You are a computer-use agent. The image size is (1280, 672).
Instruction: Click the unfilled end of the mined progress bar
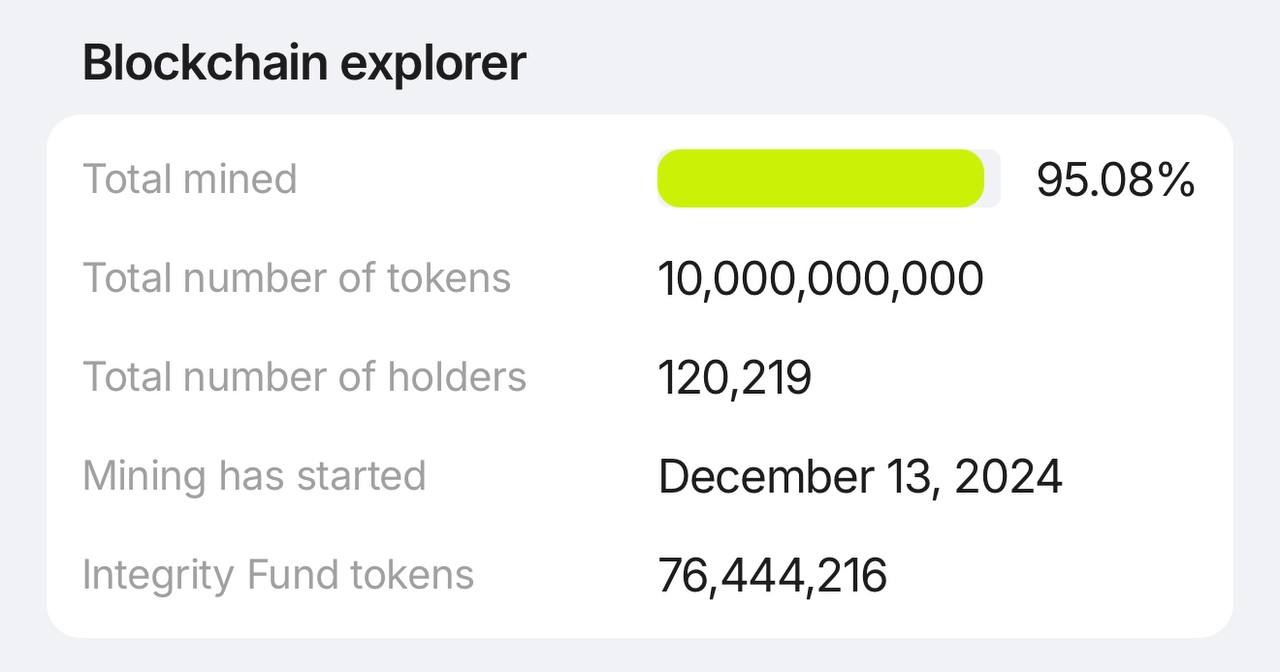(x=993, y=179)
